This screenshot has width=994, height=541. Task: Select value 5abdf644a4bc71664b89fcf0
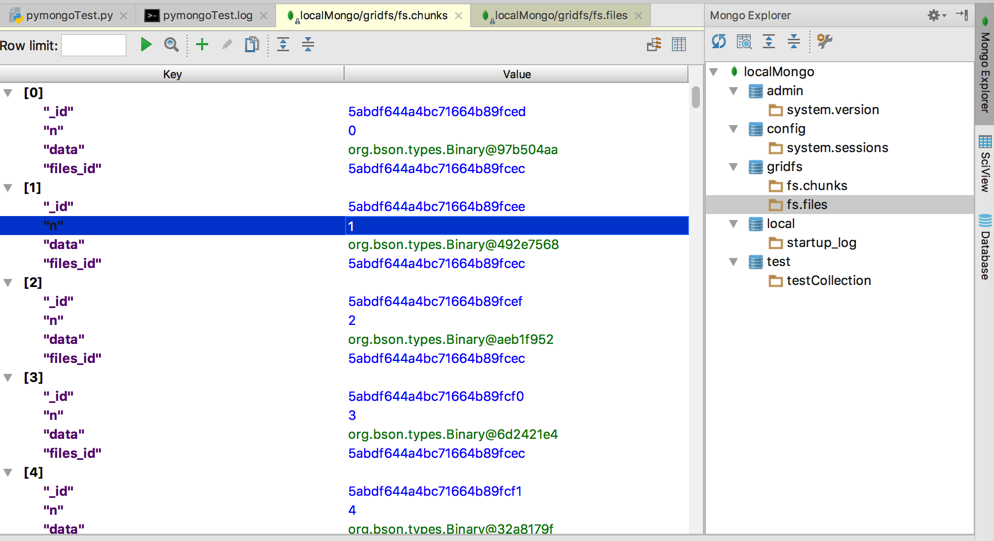point(436,397)
